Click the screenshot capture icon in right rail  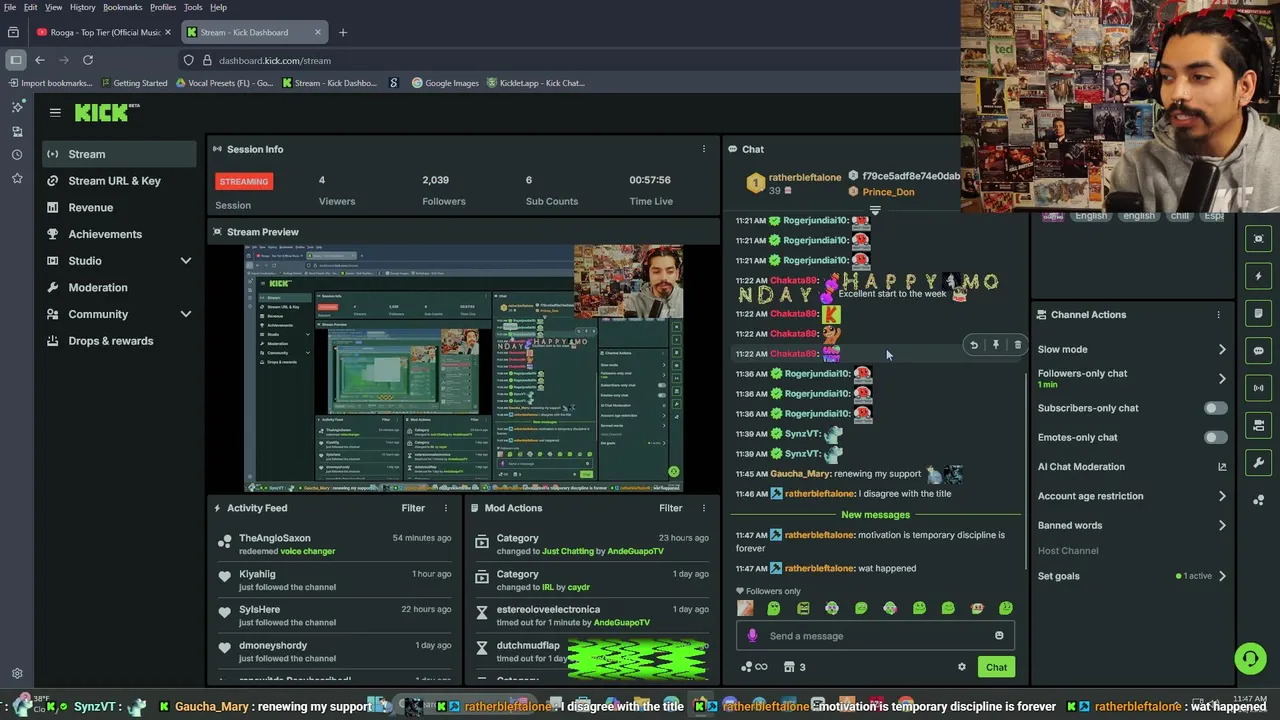click(x=1258, y=239)
